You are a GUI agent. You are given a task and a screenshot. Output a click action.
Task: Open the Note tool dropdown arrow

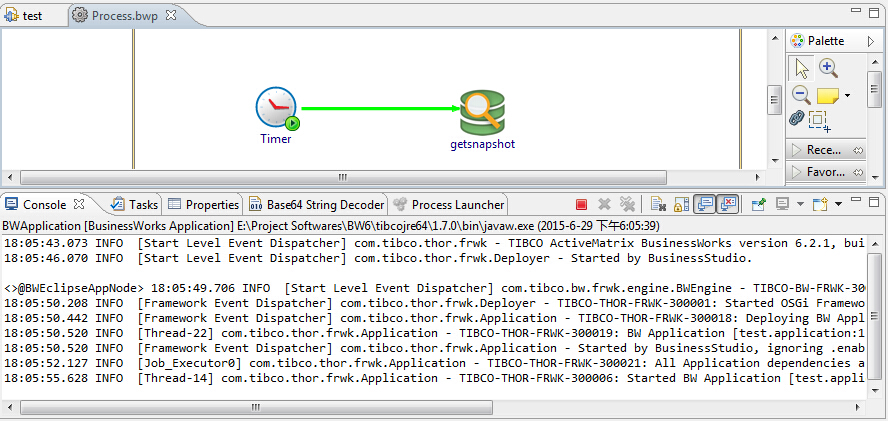pyautogui.click(x=847, y=96)
